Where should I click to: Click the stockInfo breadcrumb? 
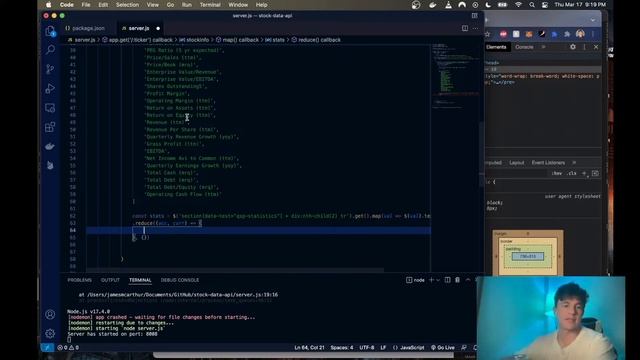coord(194,40)
